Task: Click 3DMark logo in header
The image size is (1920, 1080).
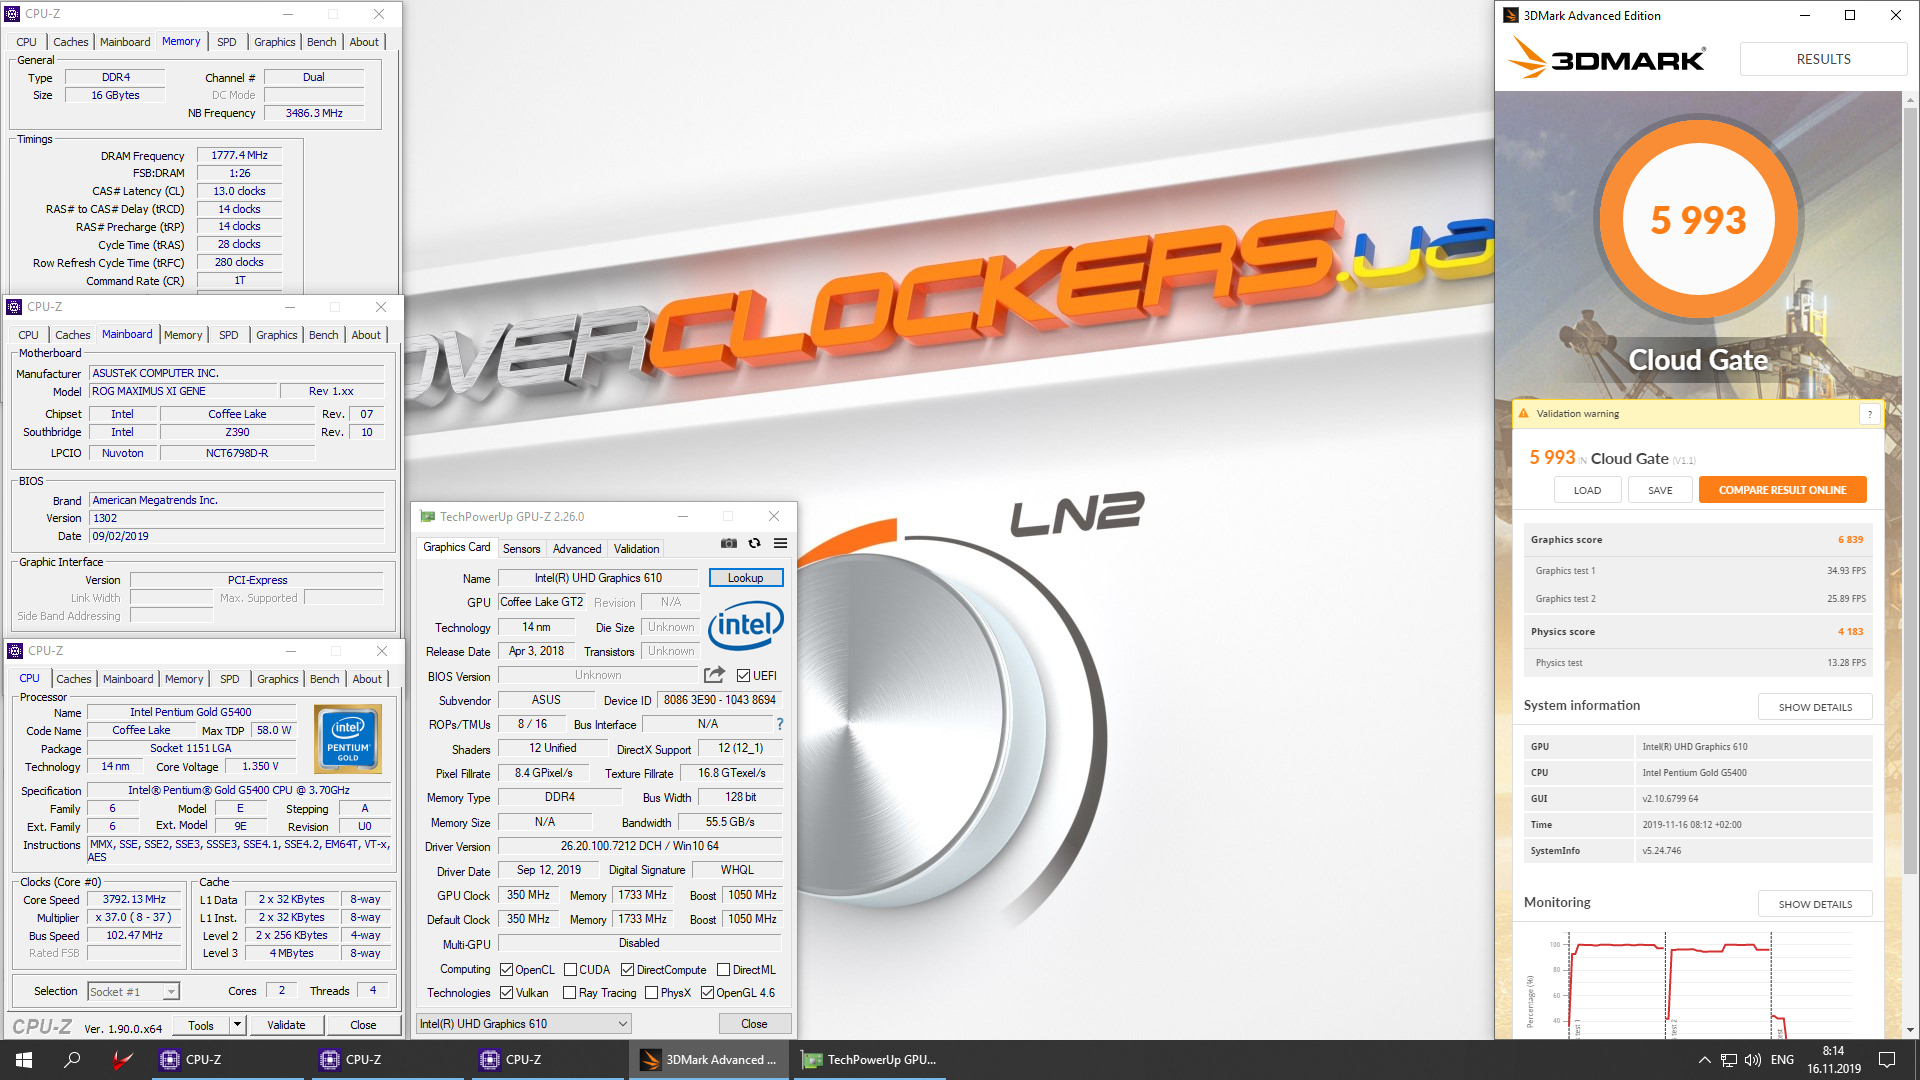Action: 1606,59
